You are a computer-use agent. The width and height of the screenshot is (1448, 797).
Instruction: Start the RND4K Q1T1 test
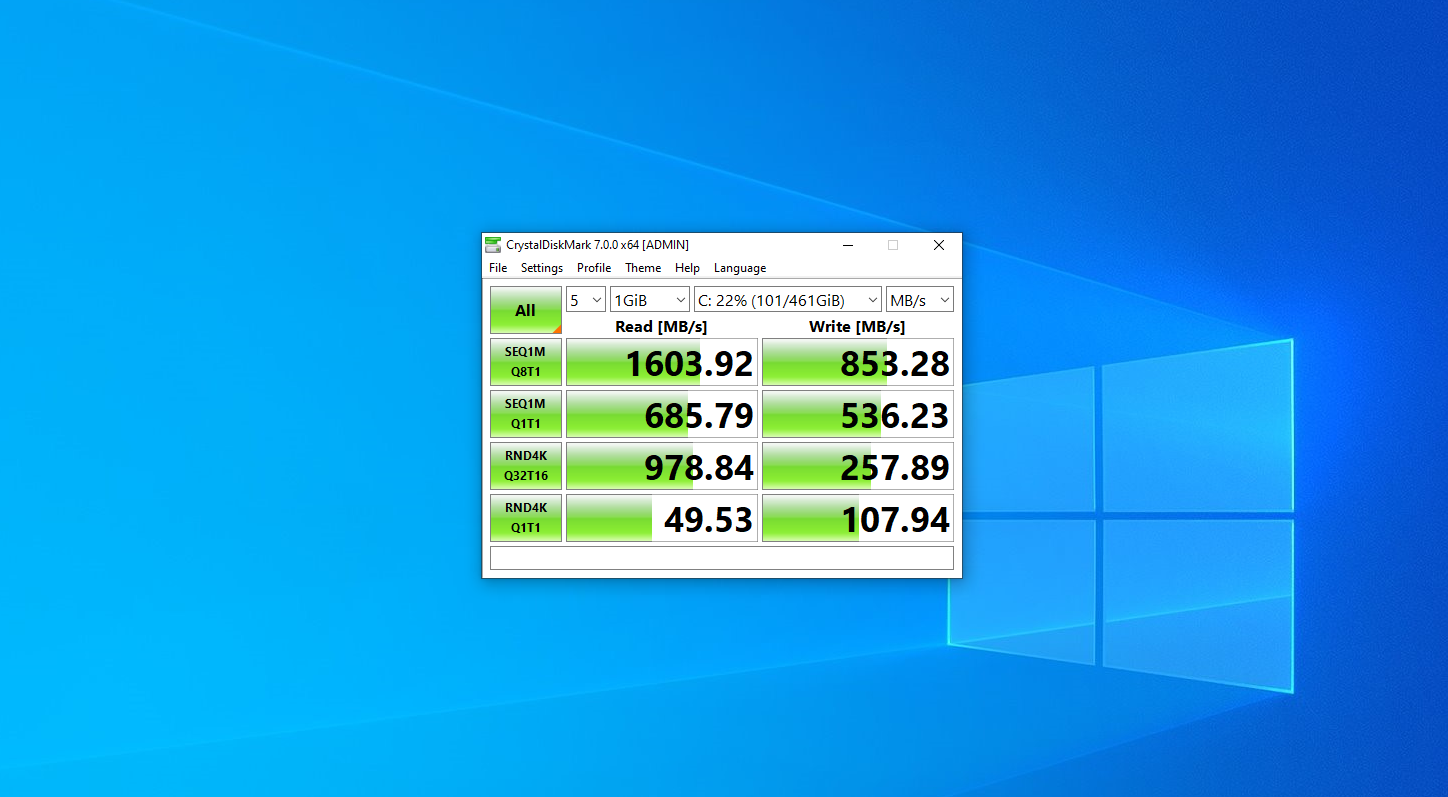526,518
